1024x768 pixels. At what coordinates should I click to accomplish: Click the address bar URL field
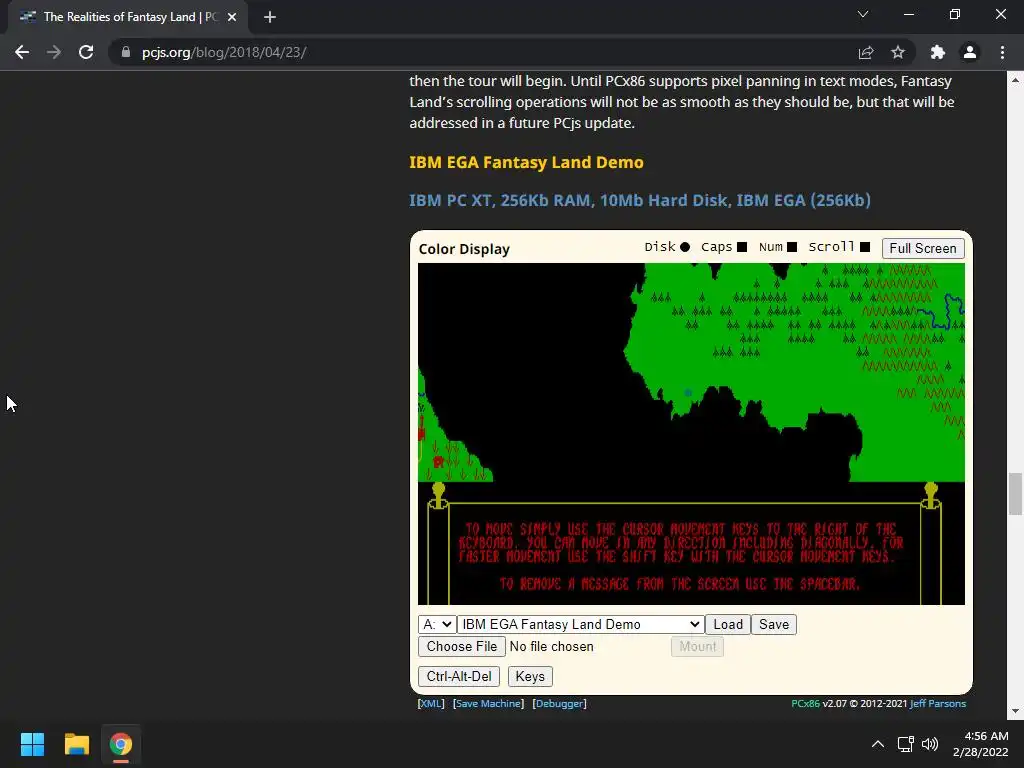[483, 52]
